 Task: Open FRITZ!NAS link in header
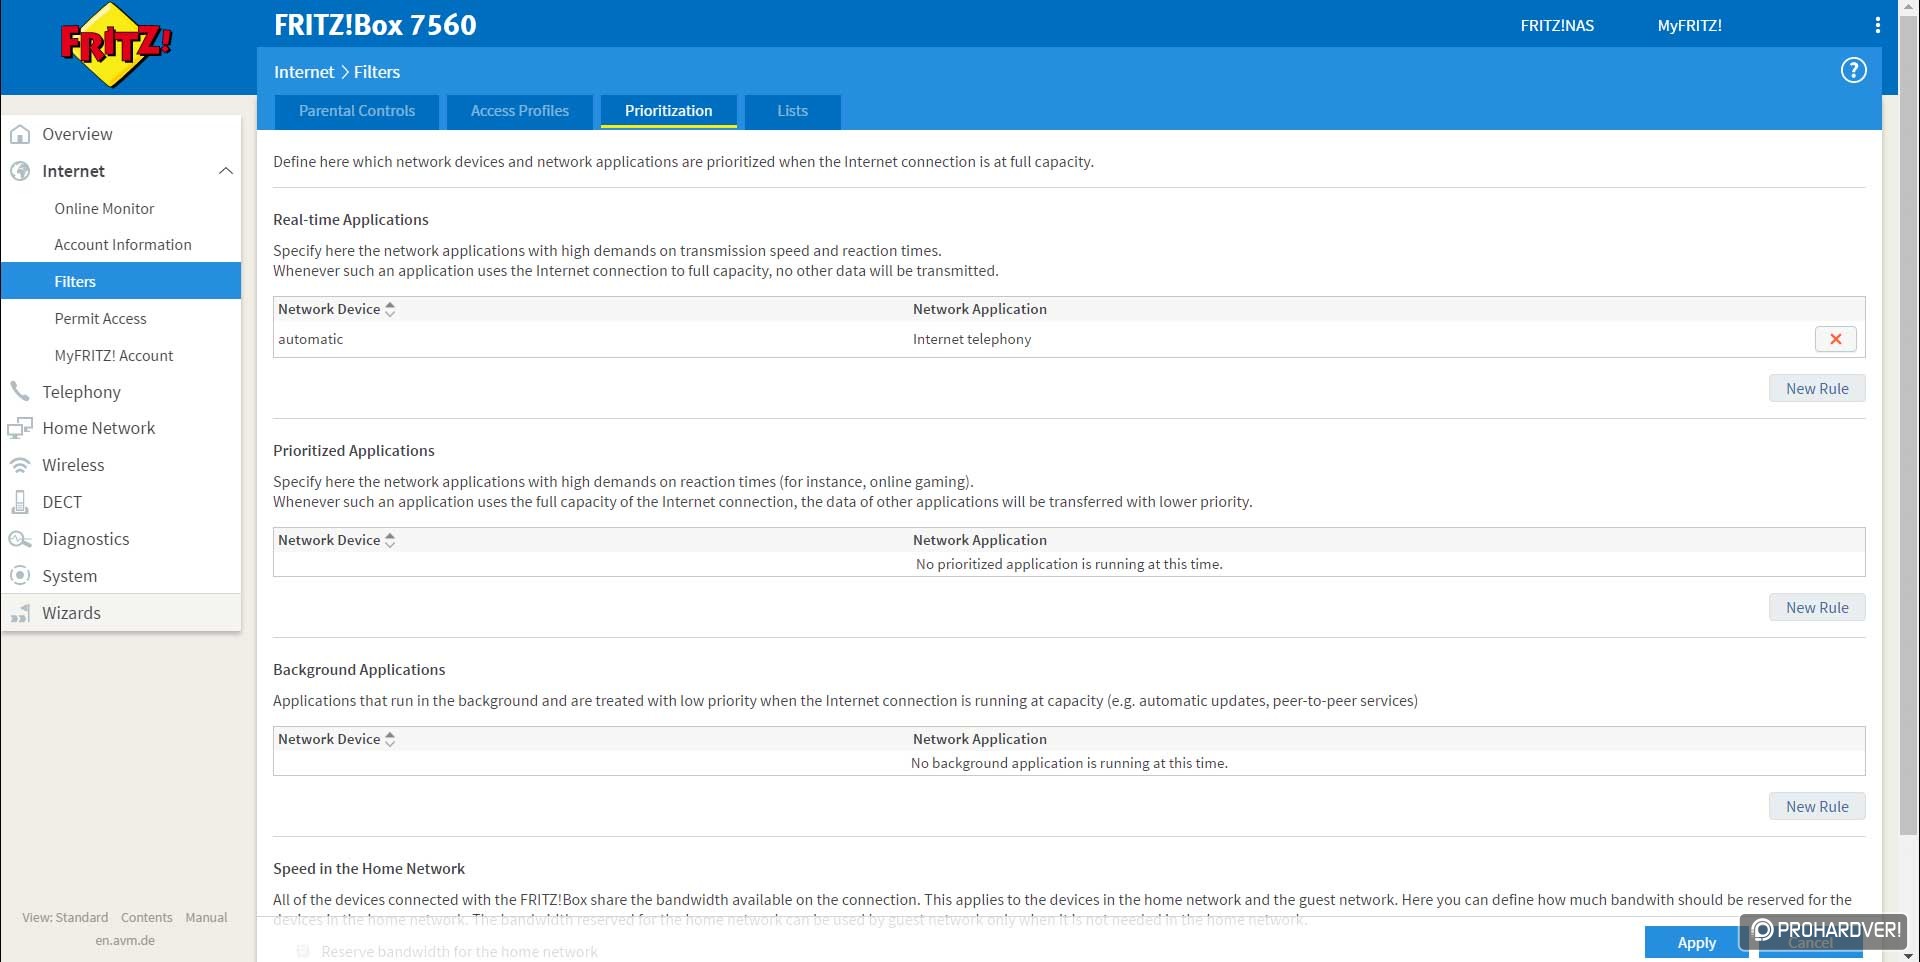tap(1557, 25)
